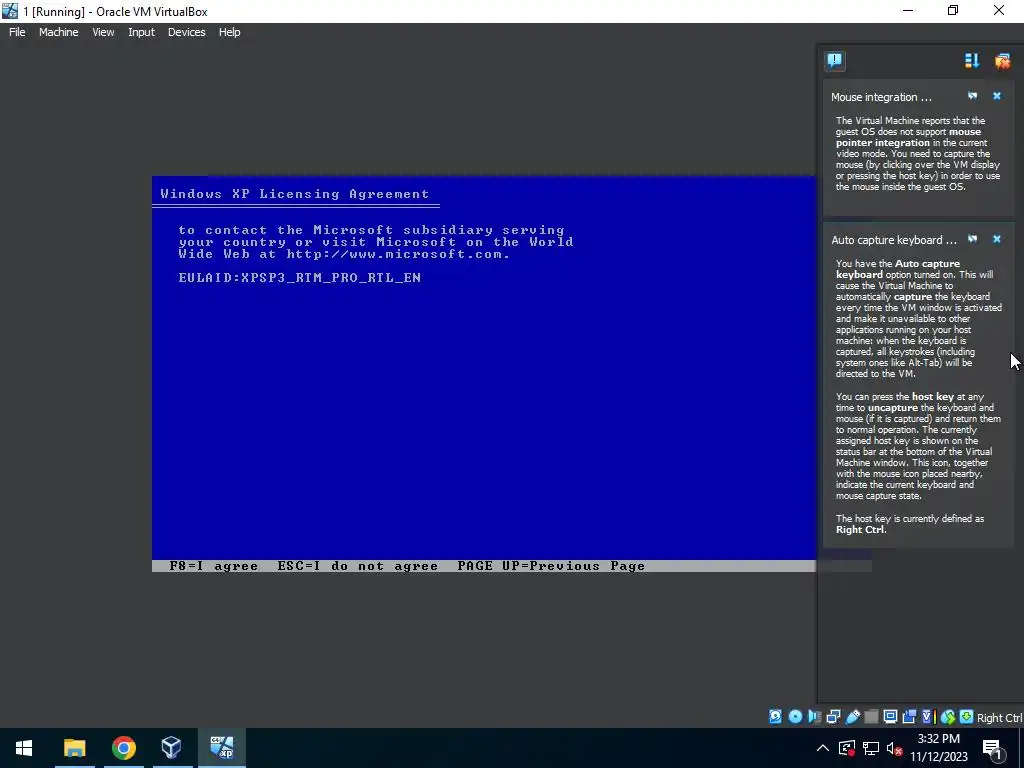
Task: Click the Mouse integration notification body text
Action: click(918, 153)
